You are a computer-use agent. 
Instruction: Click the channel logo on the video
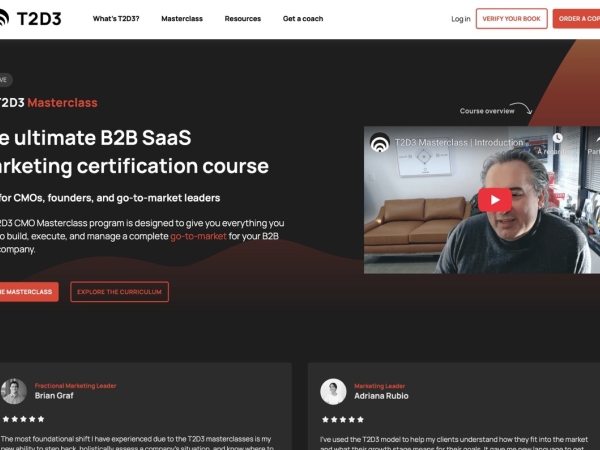(380, 143)
